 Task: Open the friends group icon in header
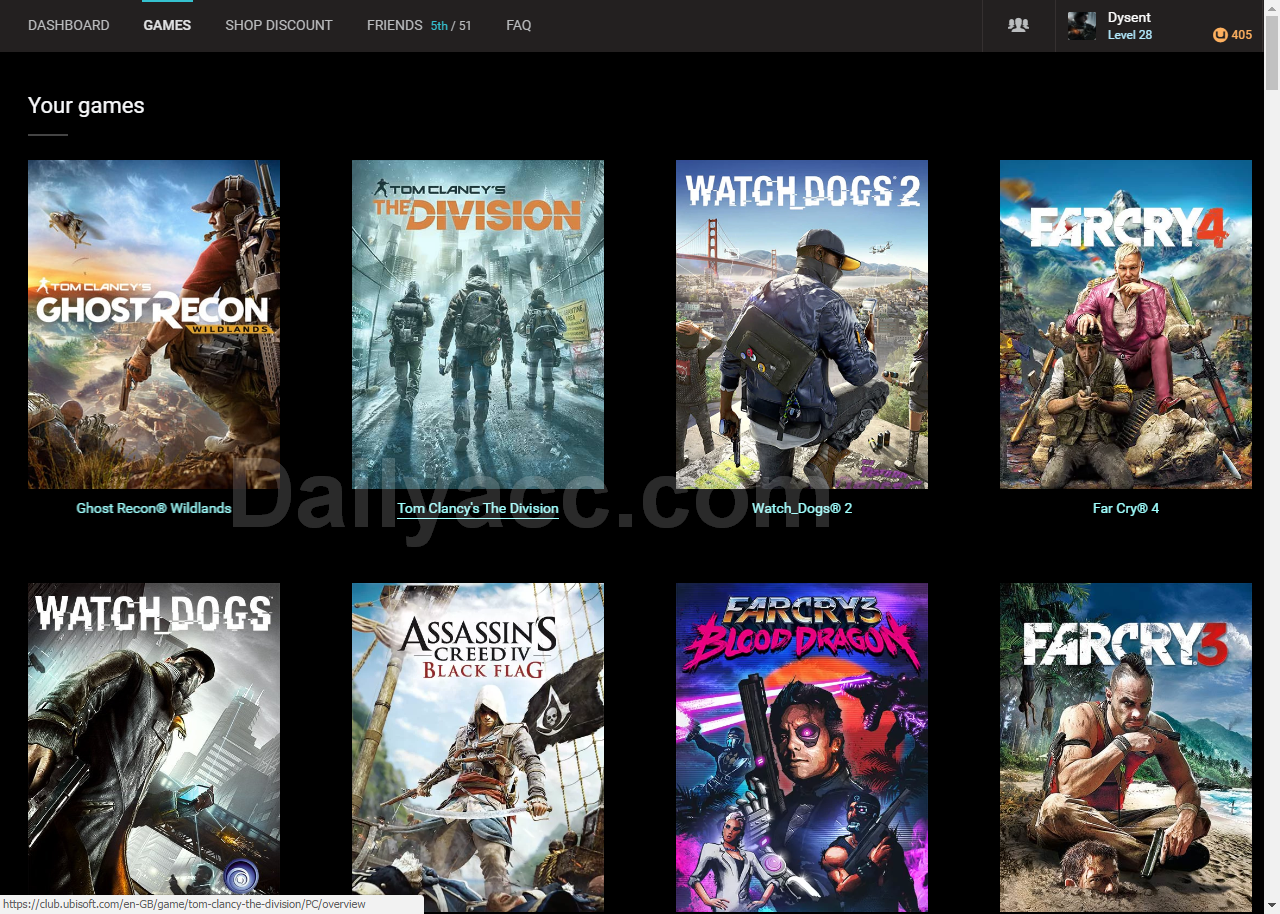tap(1018, 25)
